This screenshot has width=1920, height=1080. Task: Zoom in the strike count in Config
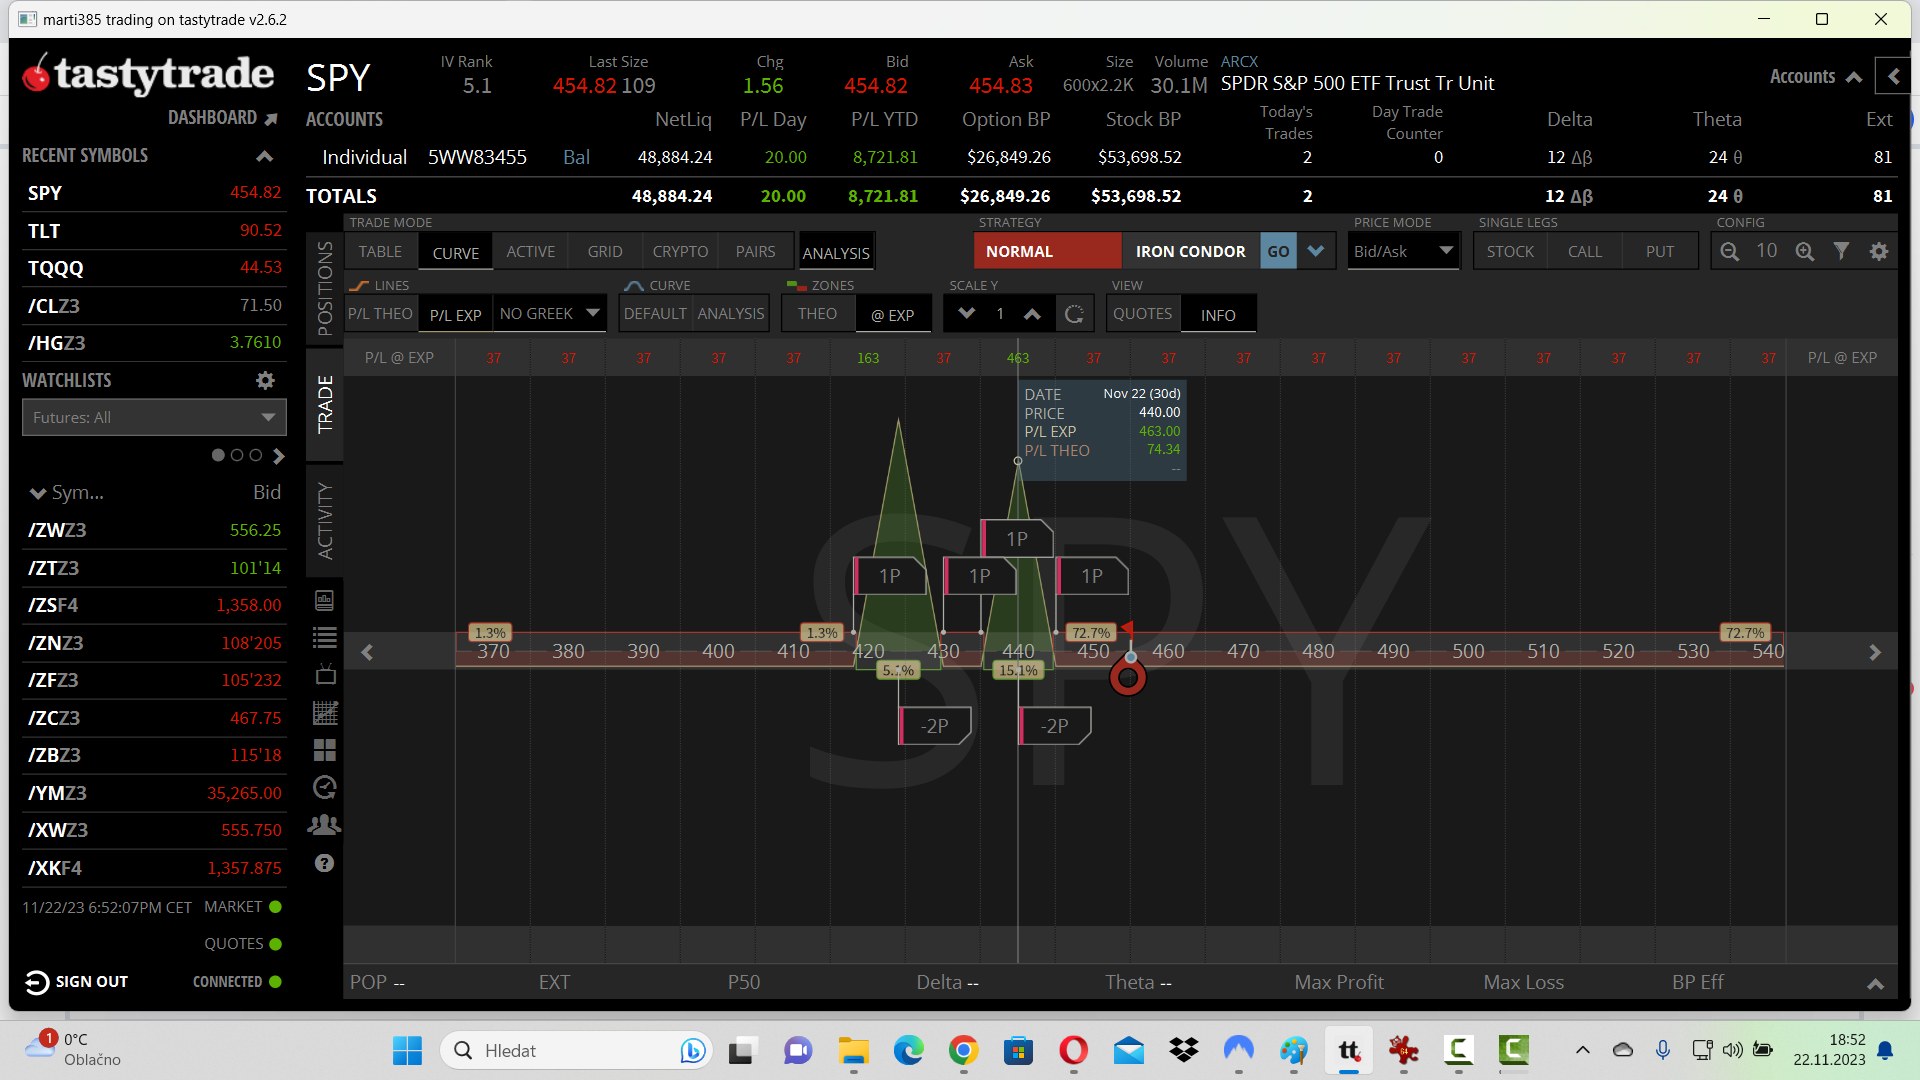(1805, 252)
